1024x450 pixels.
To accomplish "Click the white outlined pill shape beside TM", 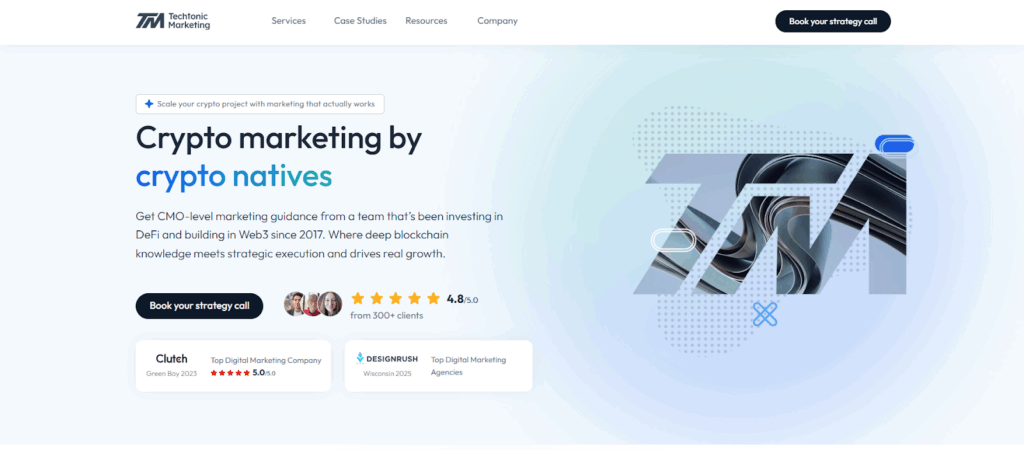I will point(673,240).
